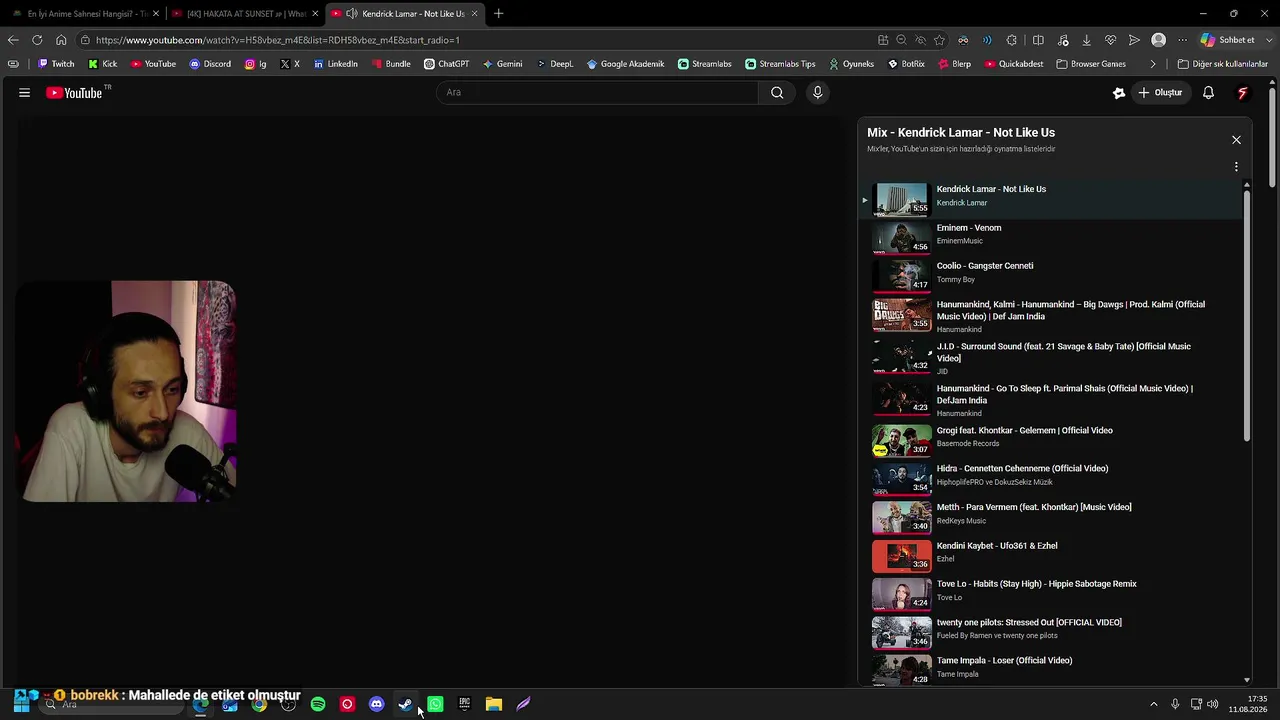This screenshot has width=1280, height=720.
Task: Open Steam from the taskbar
Action: [405, 704]
